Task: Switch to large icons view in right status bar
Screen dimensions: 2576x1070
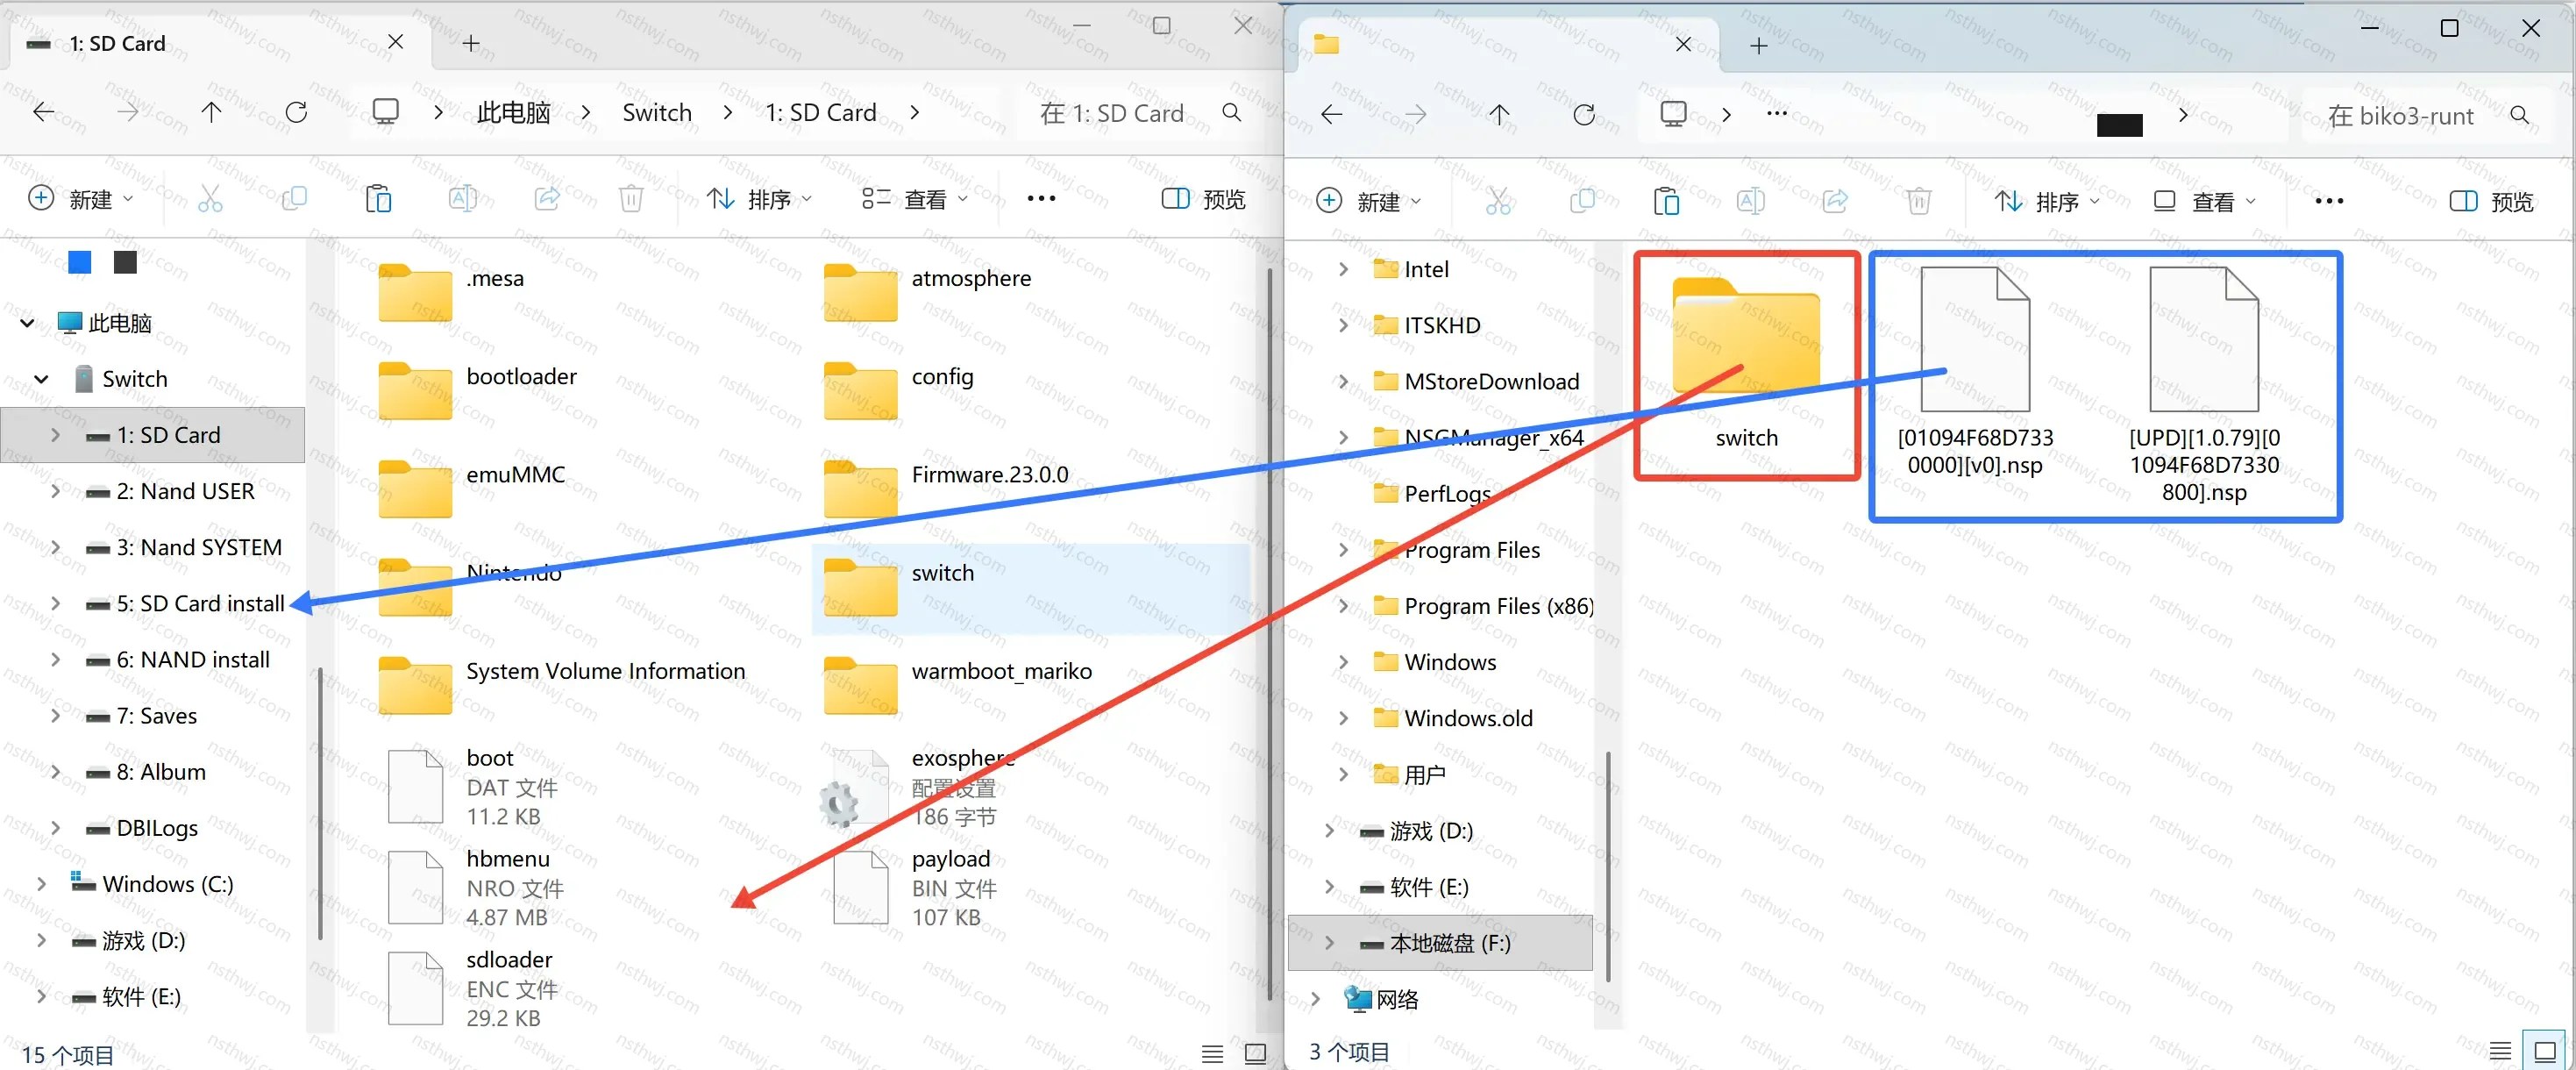Action: pos(2545,1051)
